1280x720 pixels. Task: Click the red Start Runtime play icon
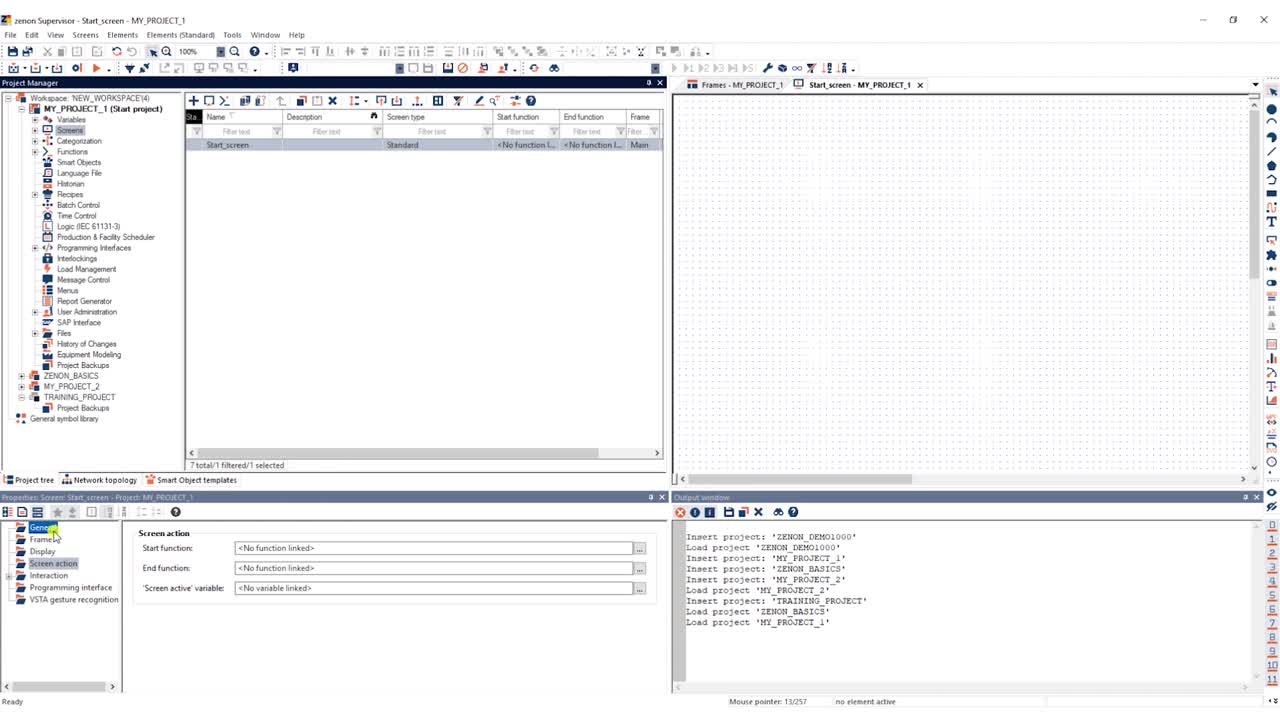point(96,68)
